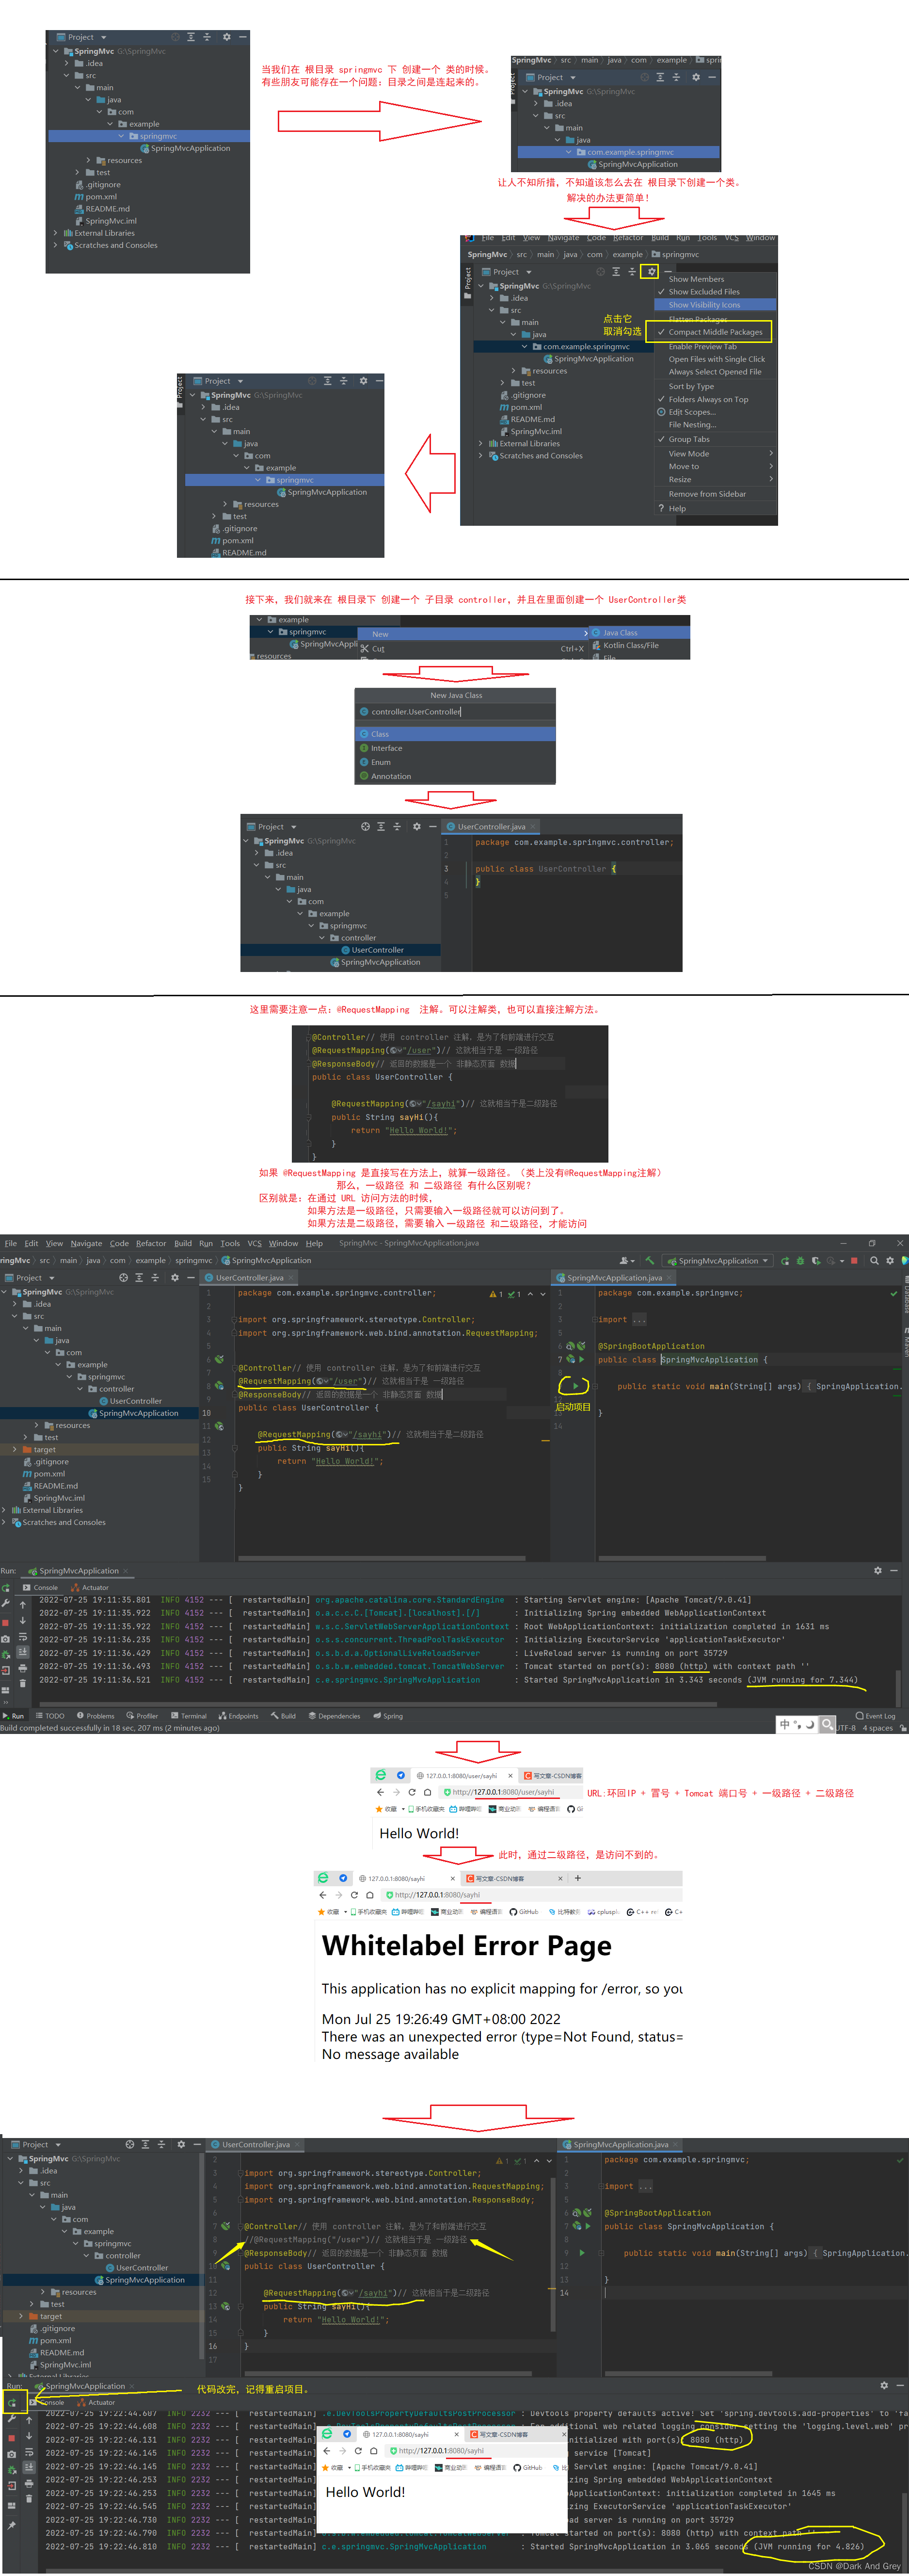Viewport: 909px width, 2576px height.
Task: Click browser logo icon in Whitelabel Error browser
Action: pos(322,1878)
